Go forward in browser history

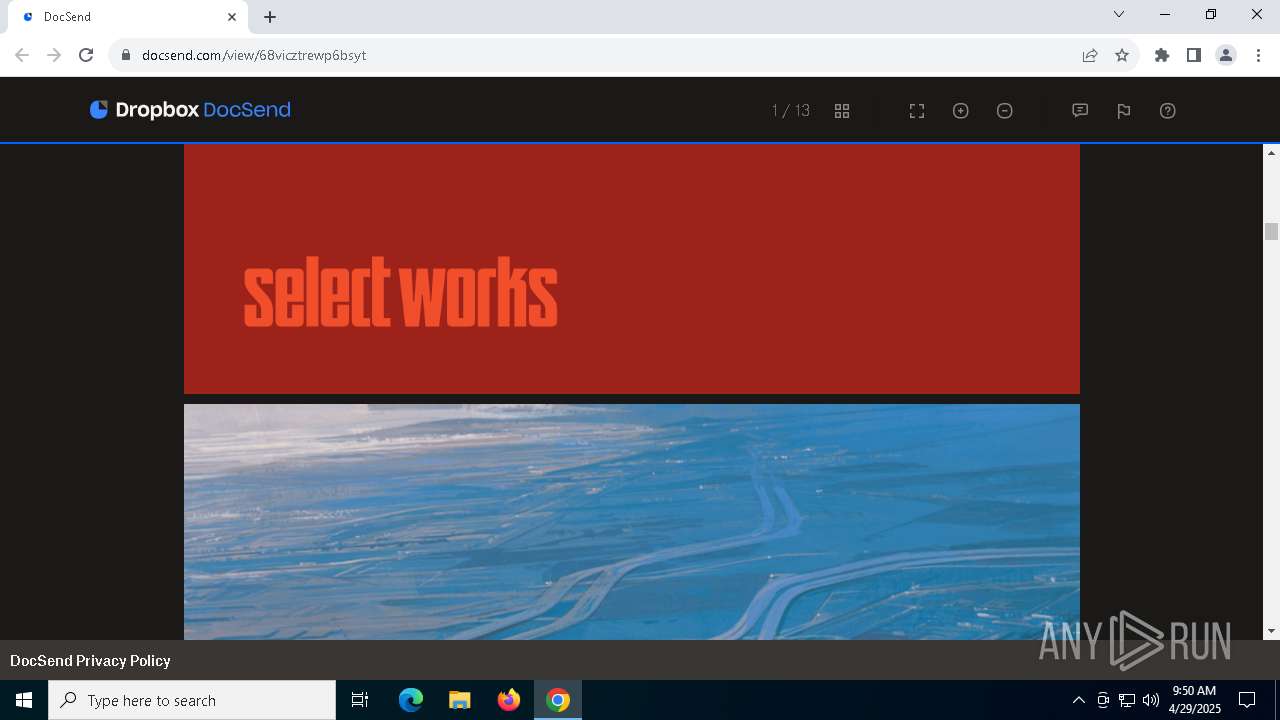(x=54, y=55)
